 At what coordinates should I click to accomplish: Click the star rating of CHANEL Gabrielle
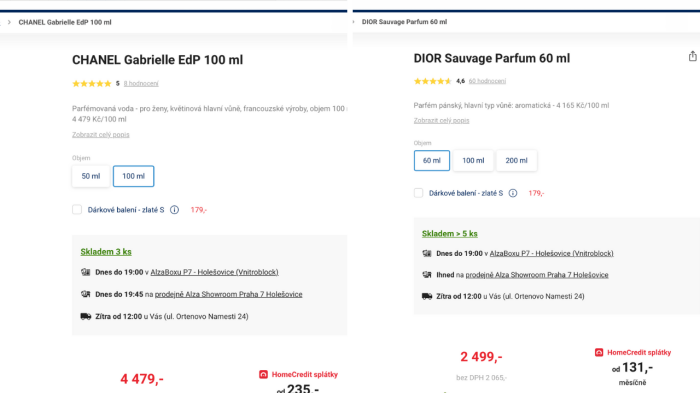click(x=92, y=84)
